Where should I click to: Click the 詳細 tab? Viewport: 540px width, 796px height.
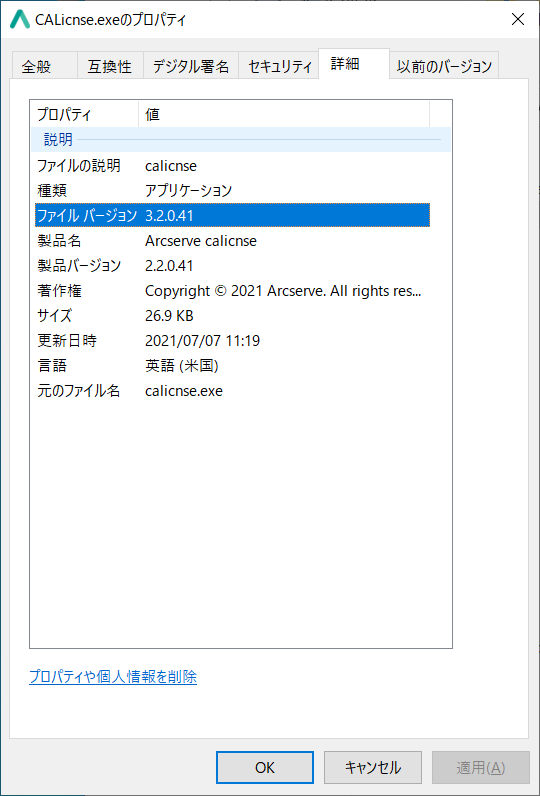click(x=354, y=64)
